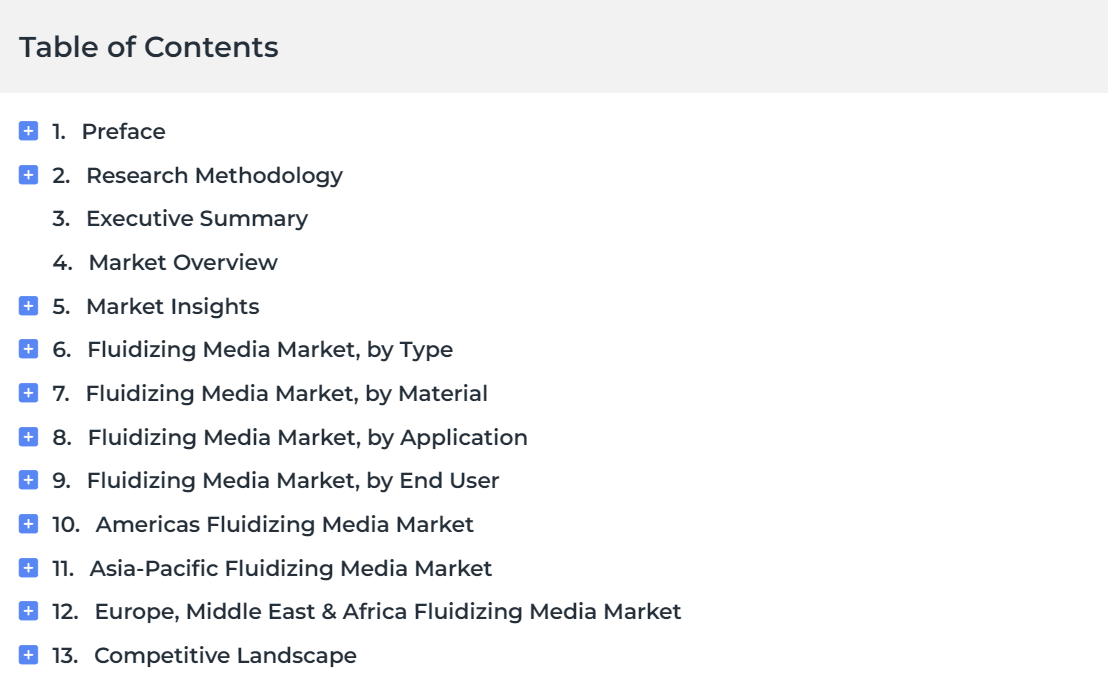Click Market Insights title text
The height and width of the screenshot is (681, 1108).
click(172, 307)
